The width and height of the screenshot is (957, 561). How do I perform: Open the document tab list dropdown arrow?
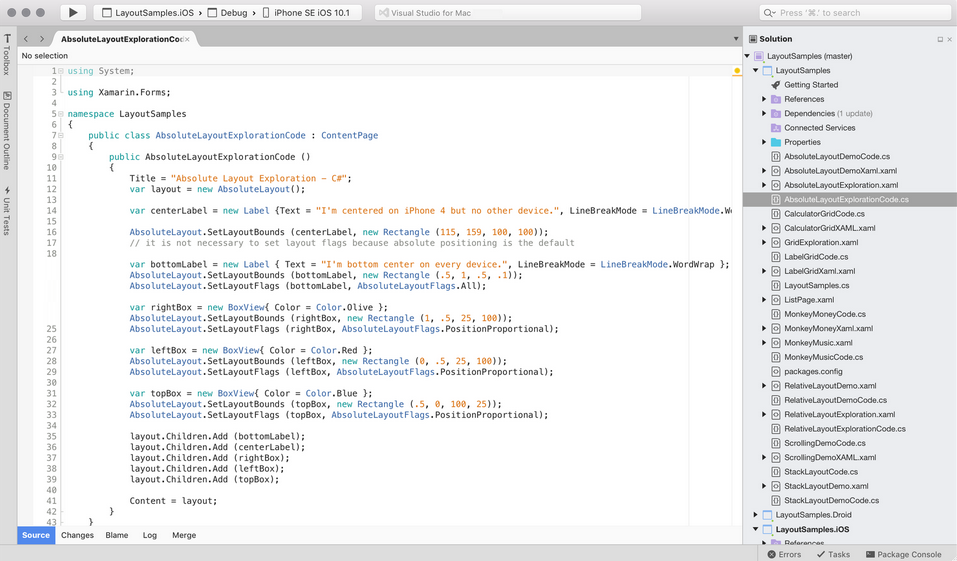pyautogui.click(x=735, y=39)
